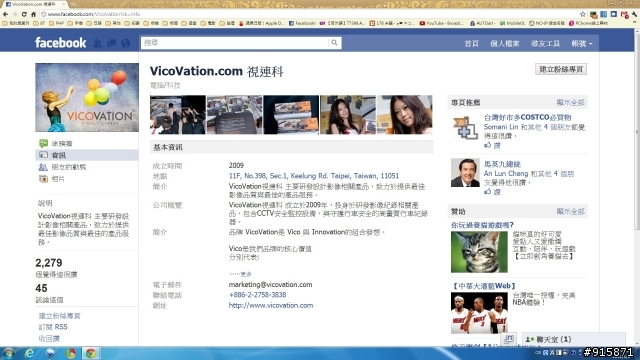Click the wall (塗鴉牆) sidebar icon
Image resolution: width=640 pixels, height=360 pixels.
(43, 143)
